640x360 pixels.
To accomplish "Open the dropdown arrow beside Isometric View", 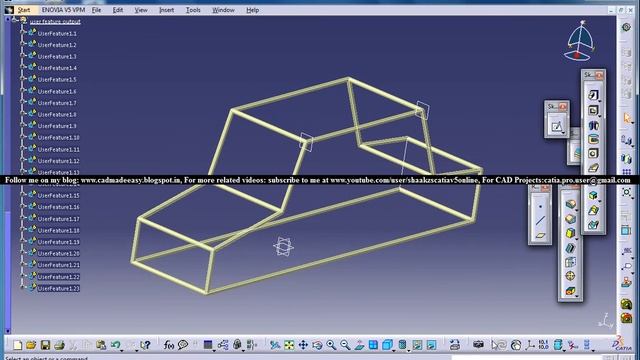I will click(393, 350).
